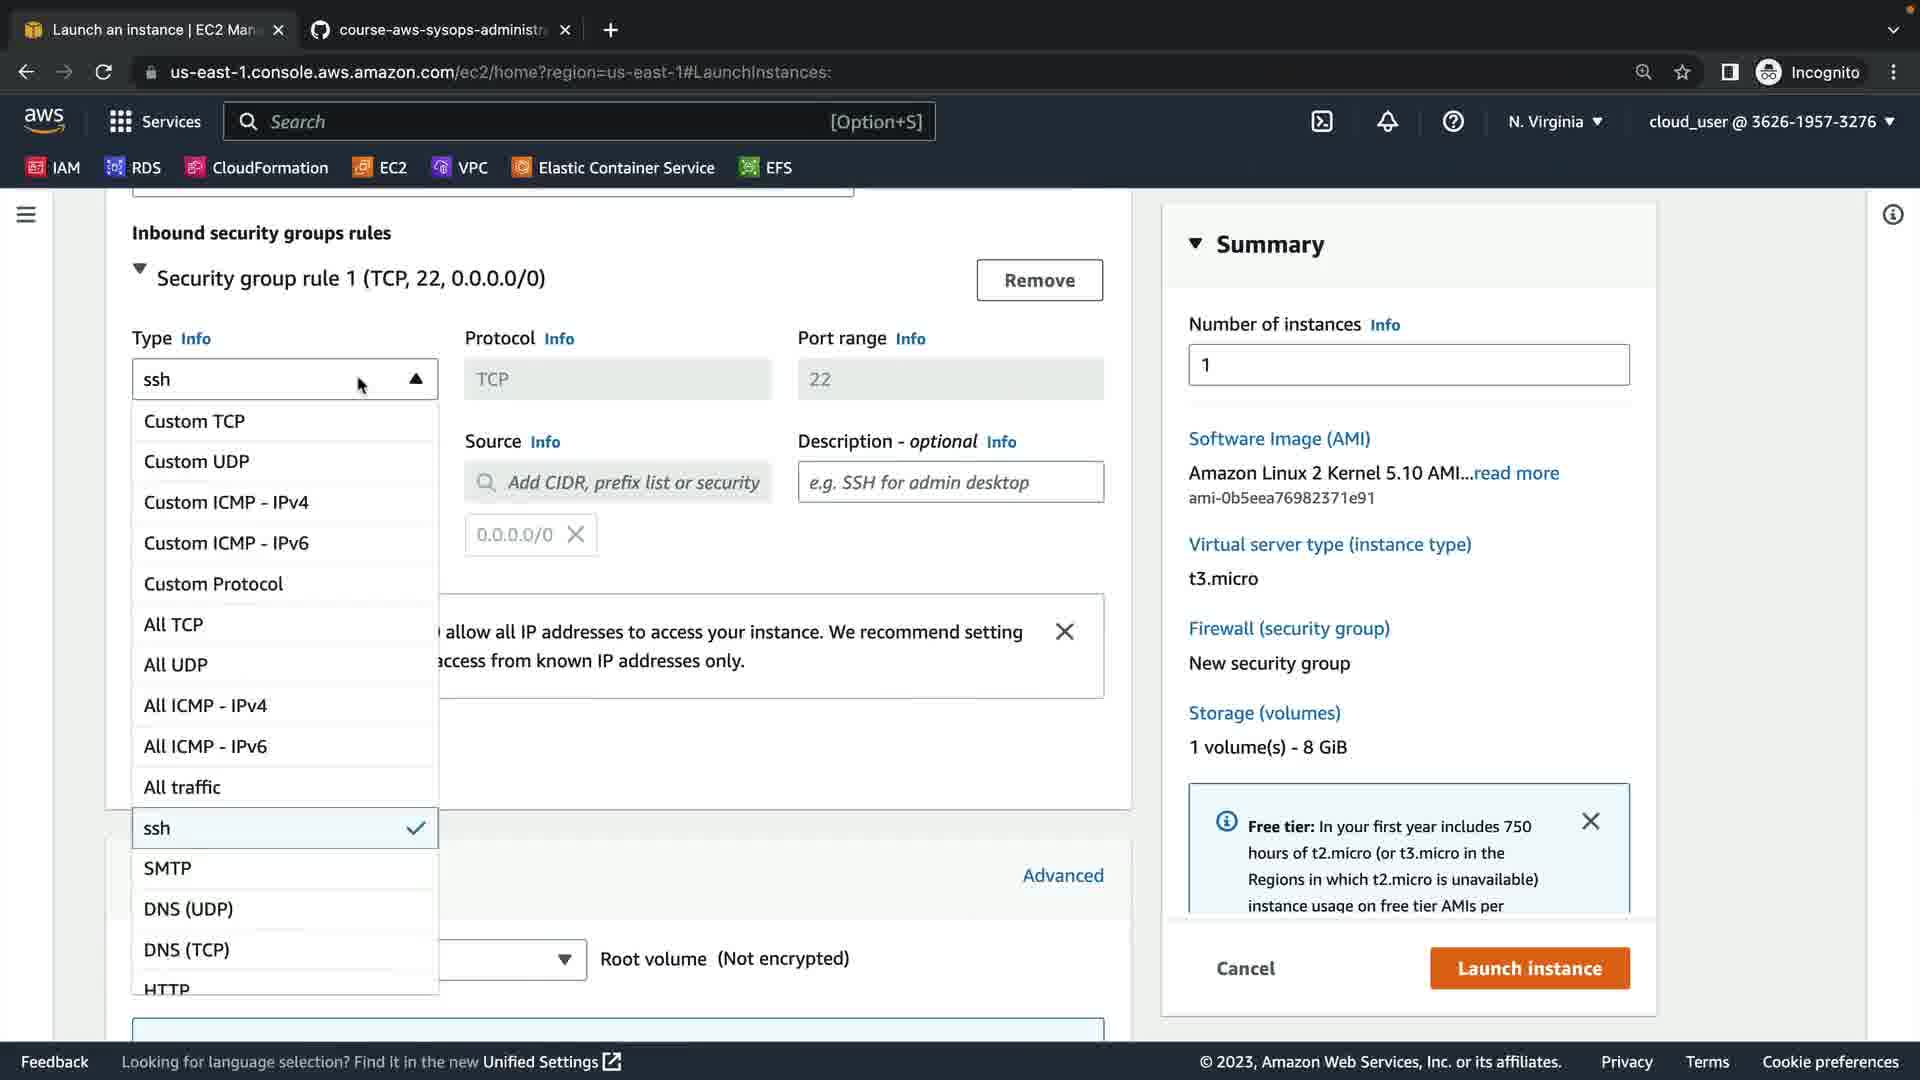The width and height of the screenshot is (1920, 1080).
Task: Open the notifications bell
Action: point(1387,121)
